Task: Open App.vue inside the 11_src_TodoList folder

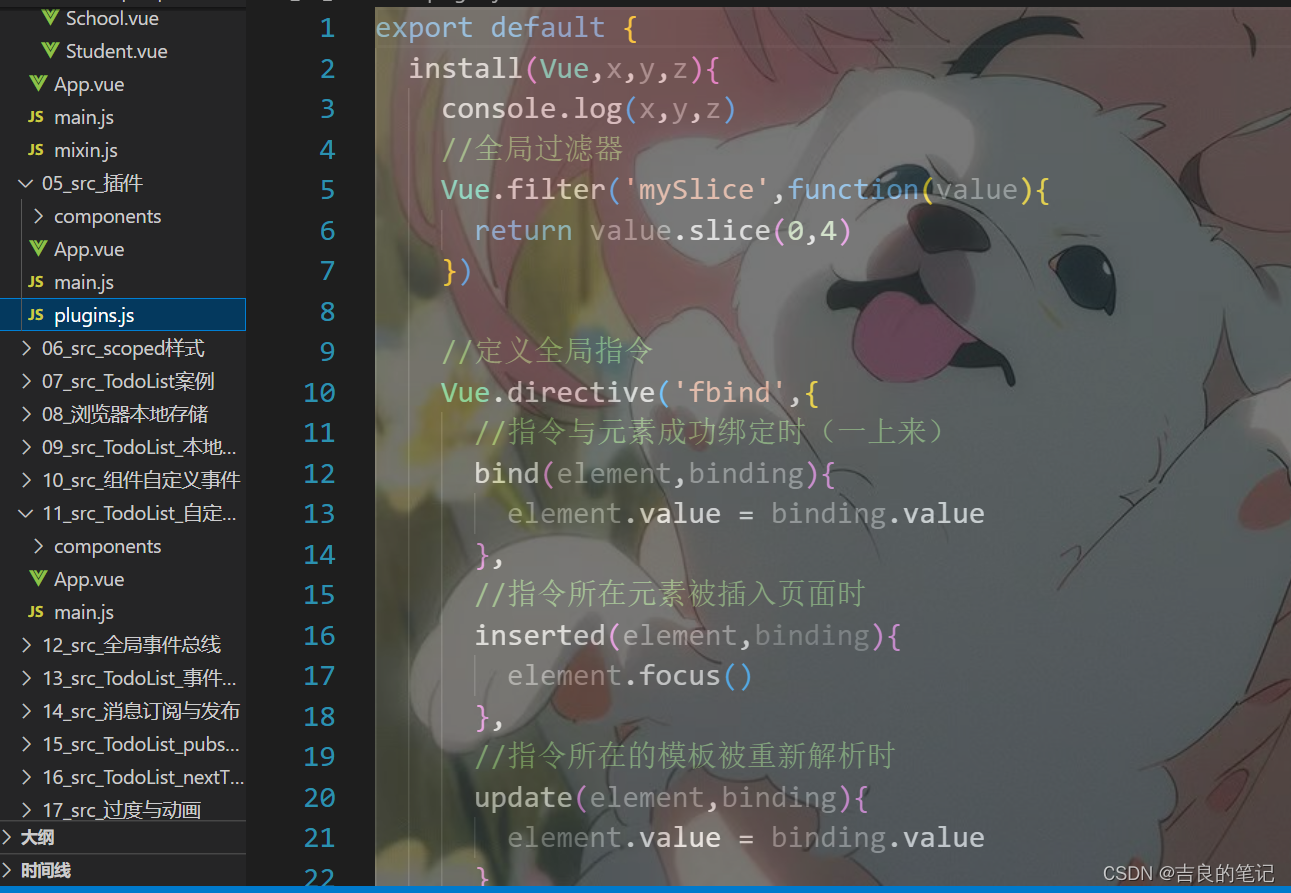Action: (89, 579)
